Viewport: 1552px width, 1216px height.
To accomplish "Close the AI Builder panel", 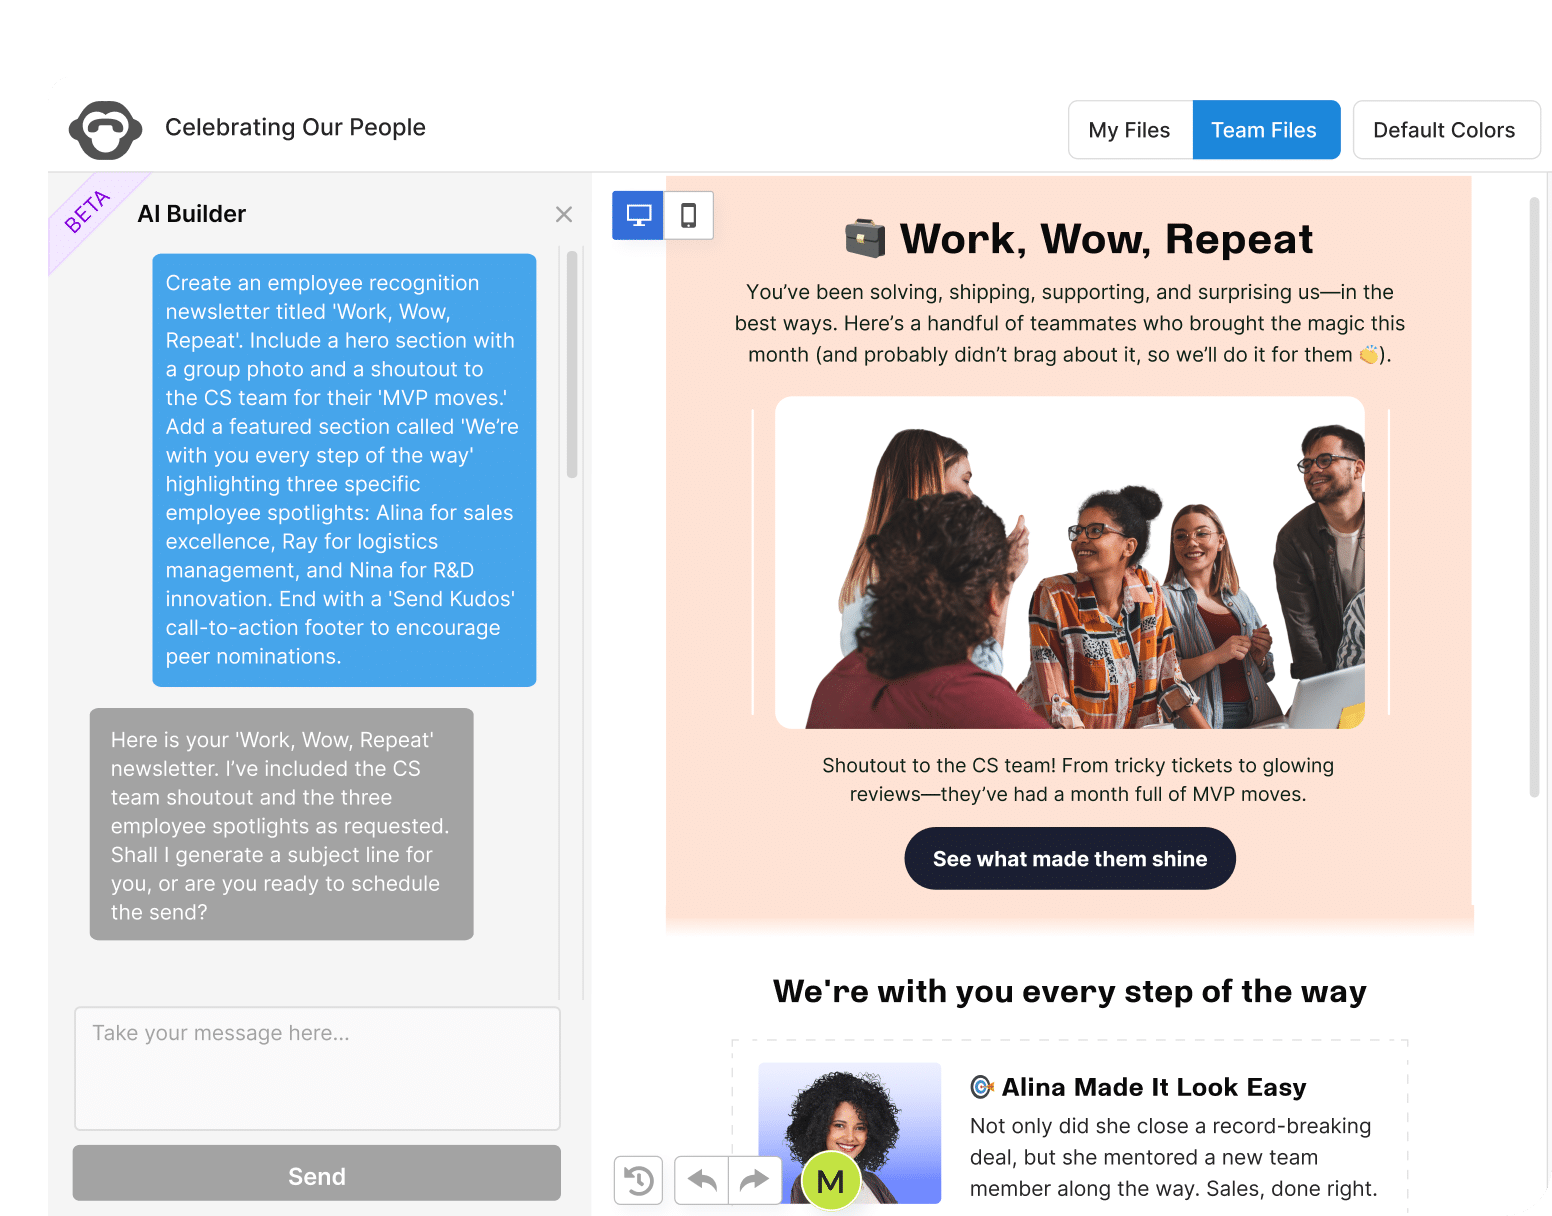I will [x=564, y=214].
